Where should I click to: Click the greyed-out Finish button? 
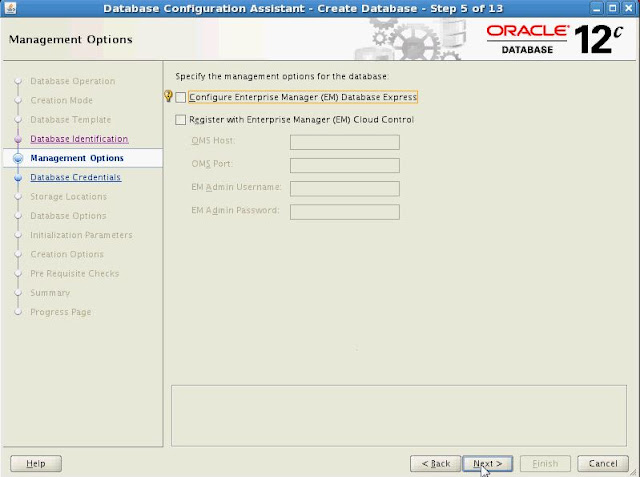coord(545,464)
